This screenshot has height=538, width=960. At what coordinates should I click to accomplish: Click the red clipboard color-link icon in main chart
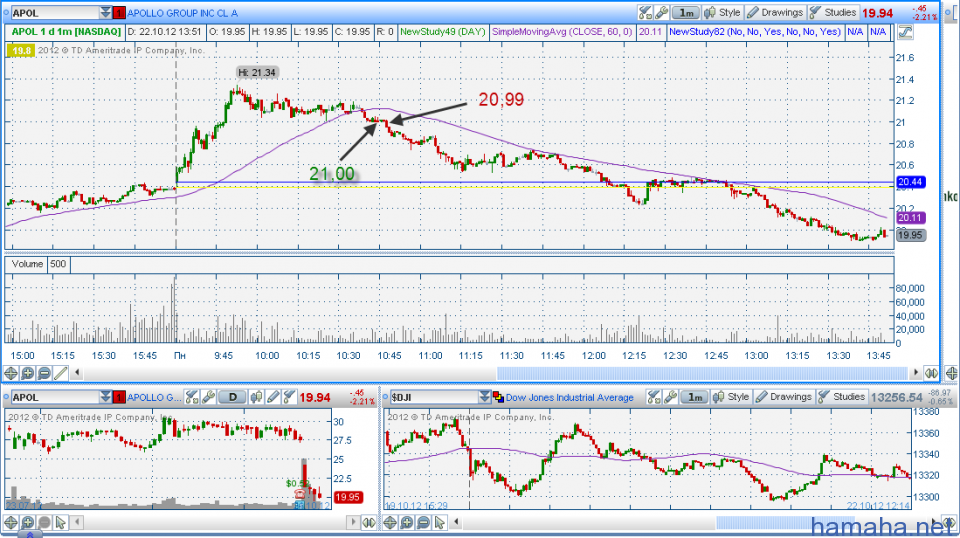(119, 13)
